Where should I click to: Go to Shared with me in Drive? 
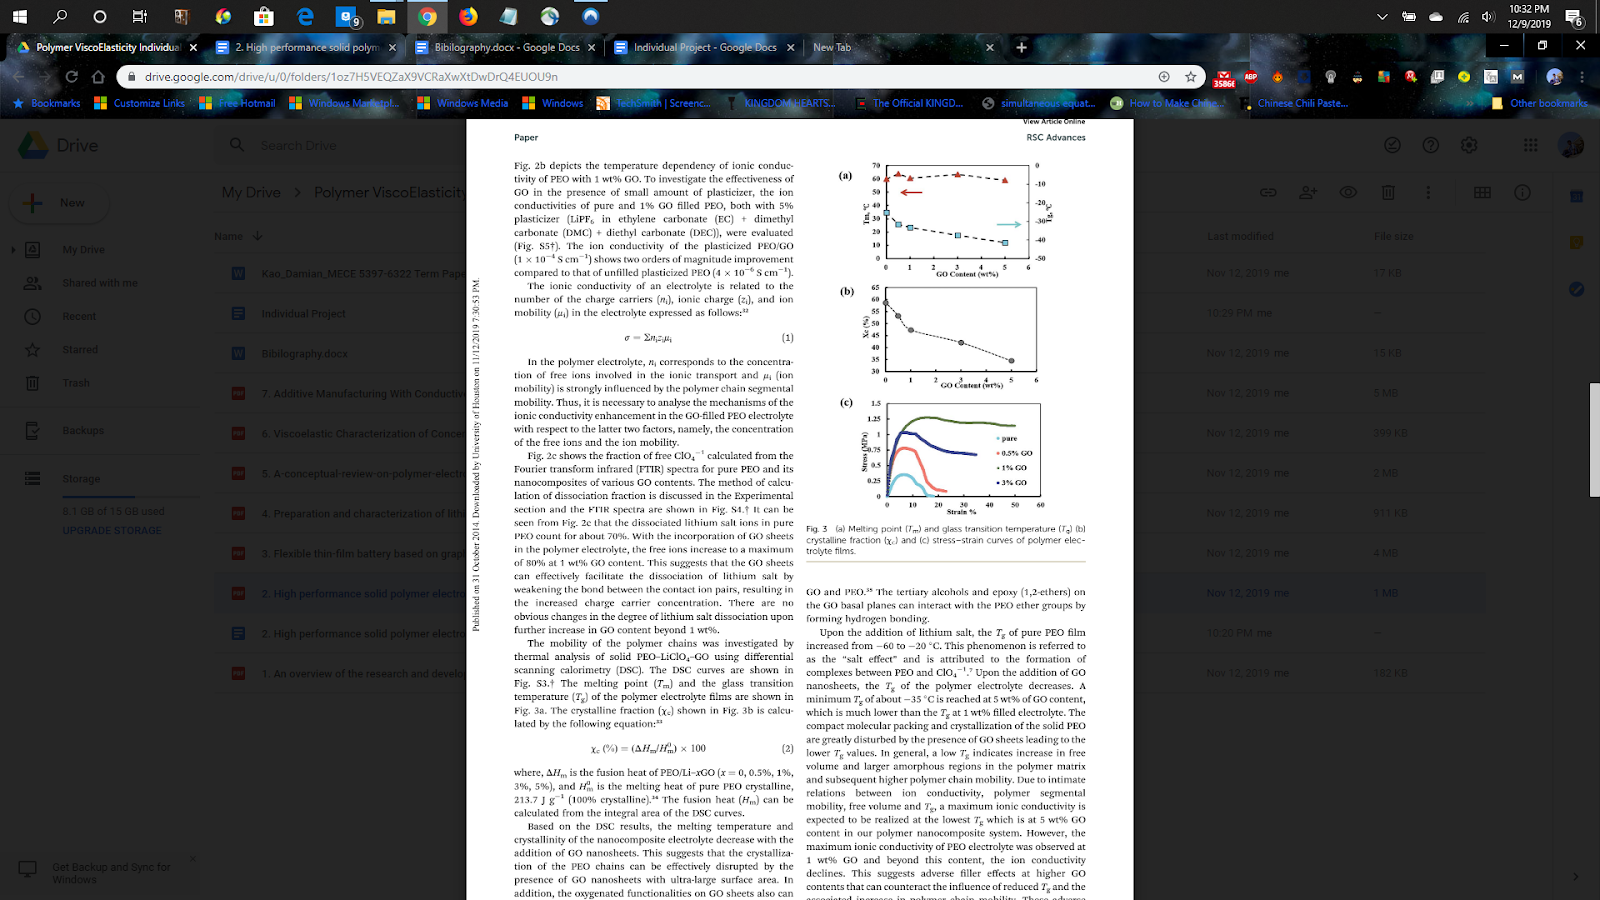[100, 283]
